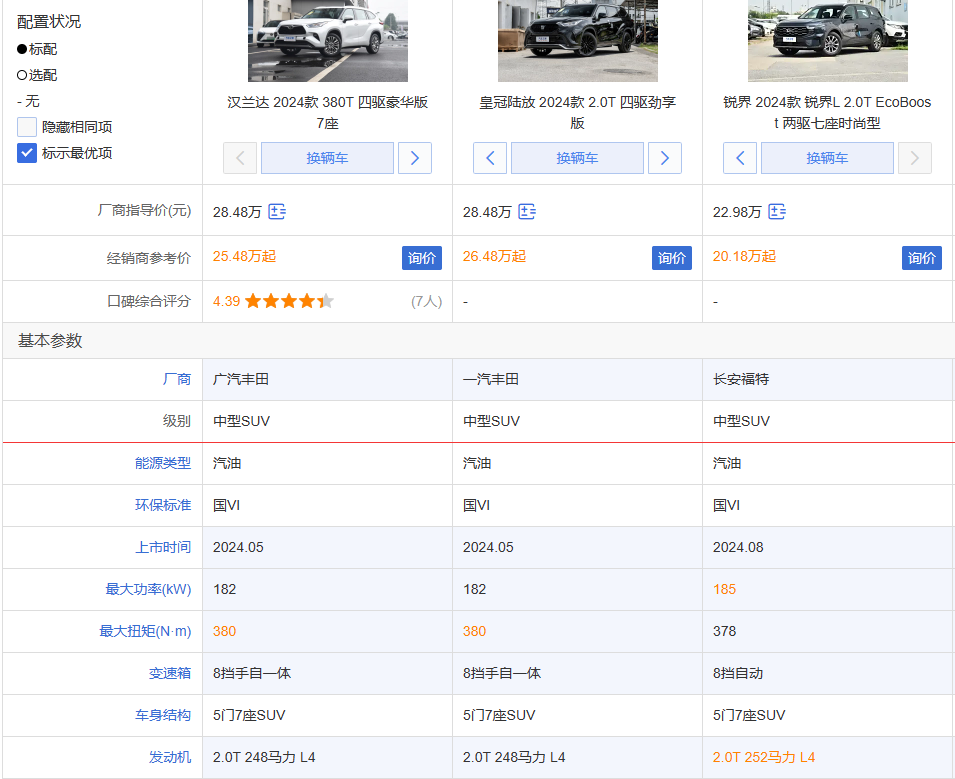Open the 发动机 parameter label
This screenshot has height=779, width=955.
(x=170, y=757)
